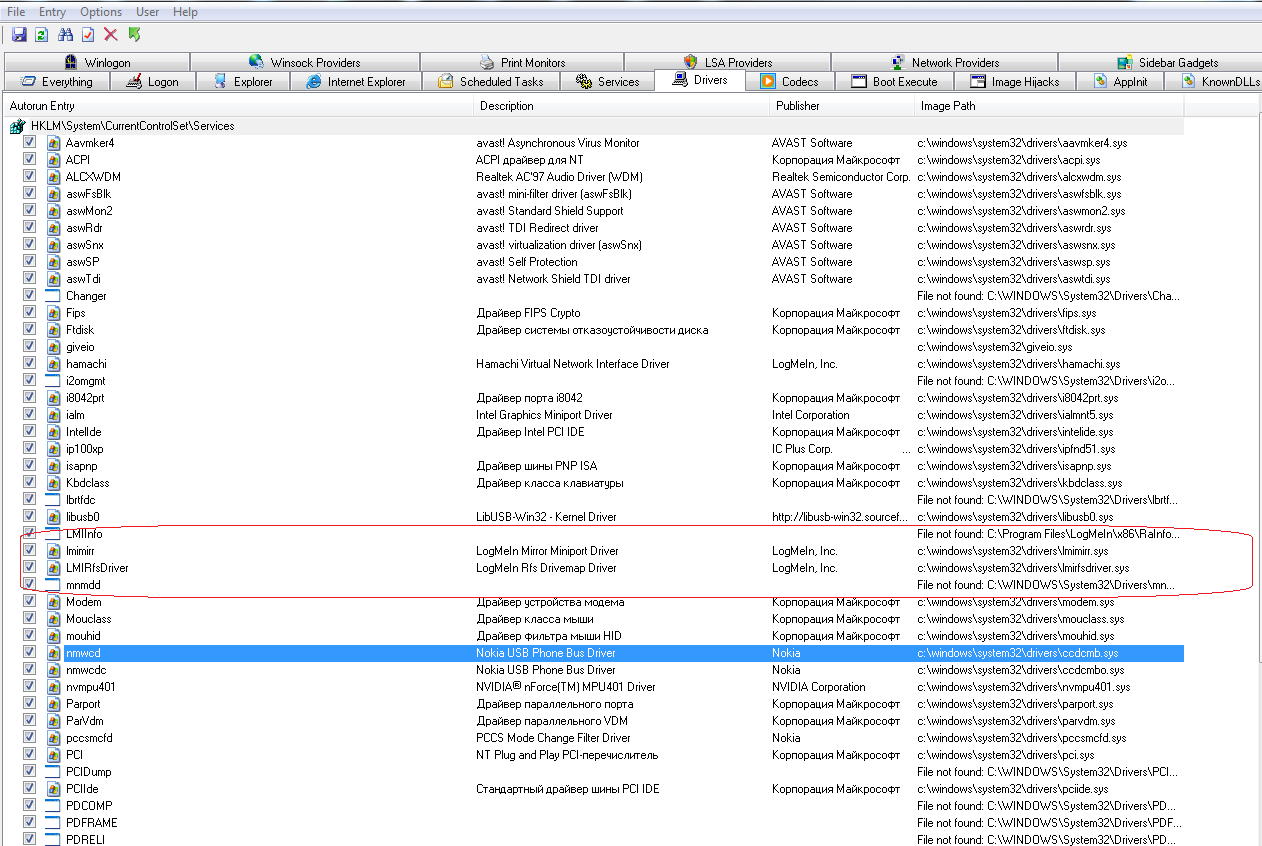Viewport: 1262px width, 846px height.
Task: Click the driver file icon for Aavmker4
Action: [54, 143]
